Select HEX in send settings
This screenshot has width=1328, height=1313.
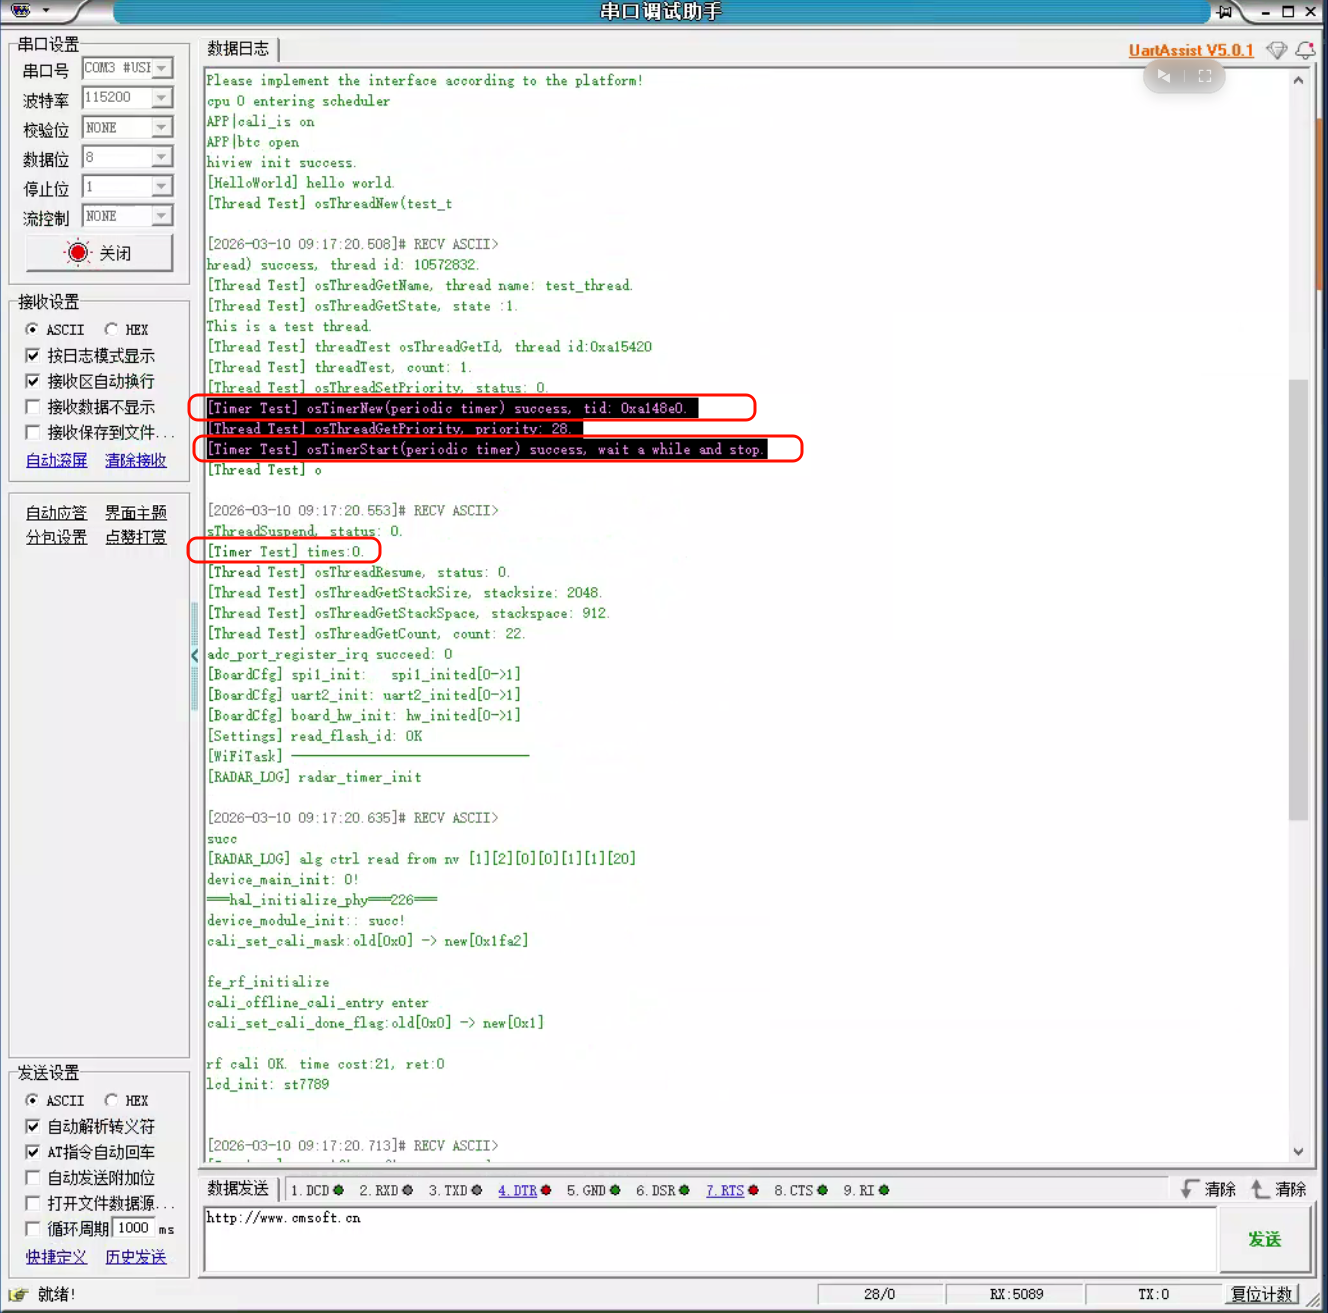coord(111,1100)
